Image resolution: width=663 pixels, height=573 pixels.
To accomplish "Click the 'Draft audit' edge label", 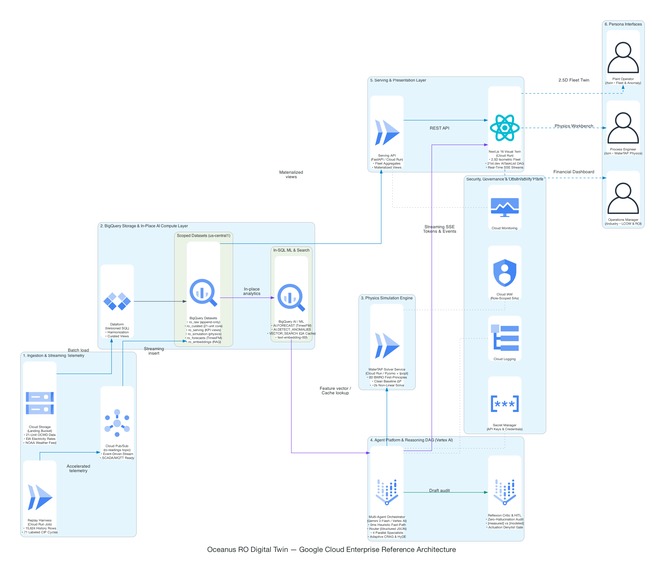I will pos(439,491).
